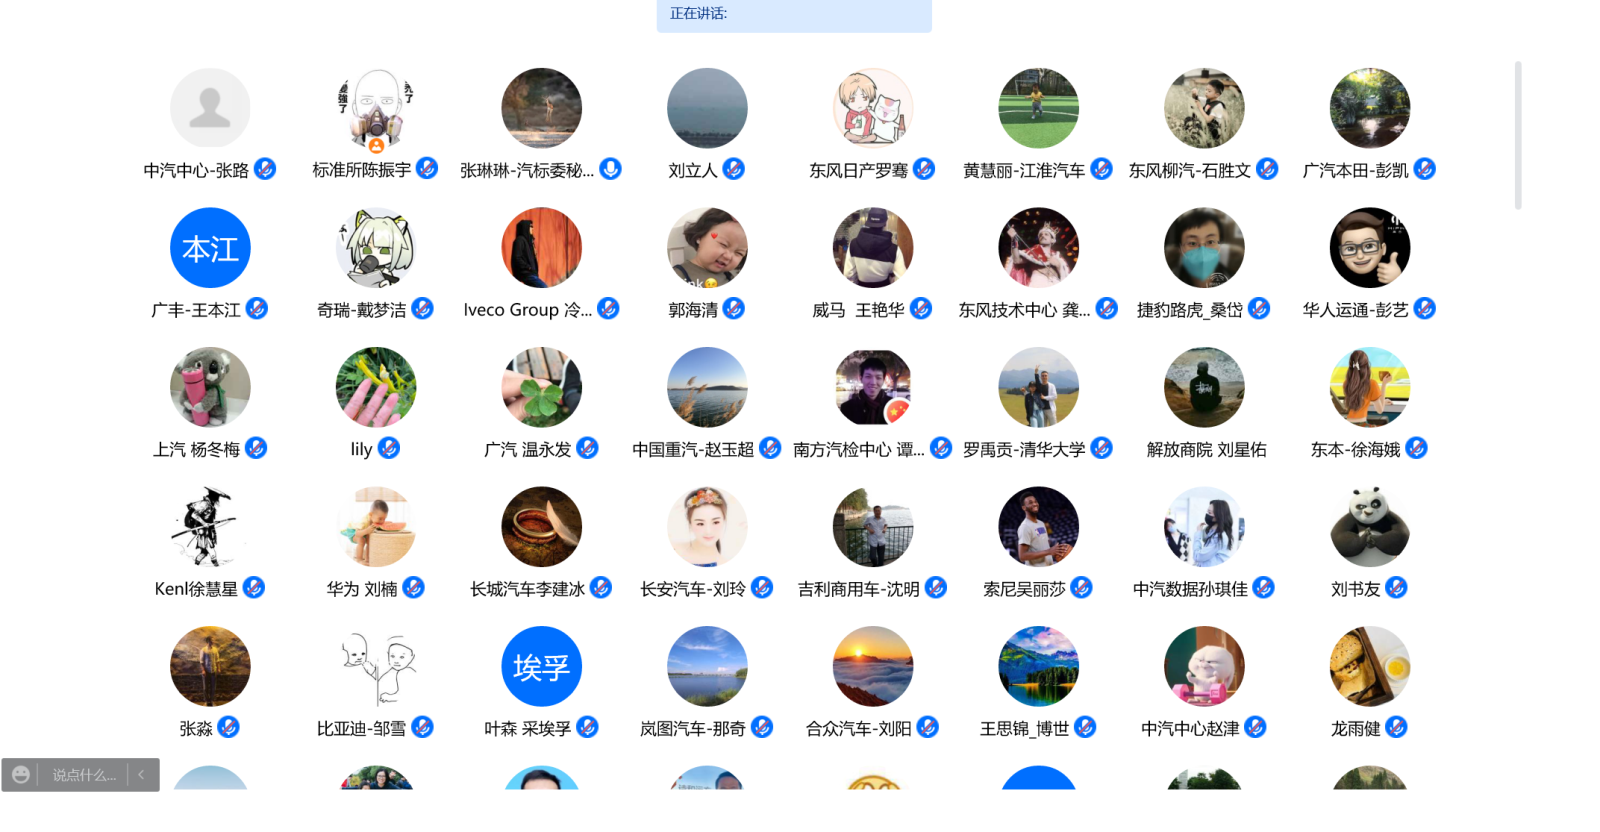Click the muted mic icon next to lily
This screenshot has height=832, width=1600.
pos(389,448)
